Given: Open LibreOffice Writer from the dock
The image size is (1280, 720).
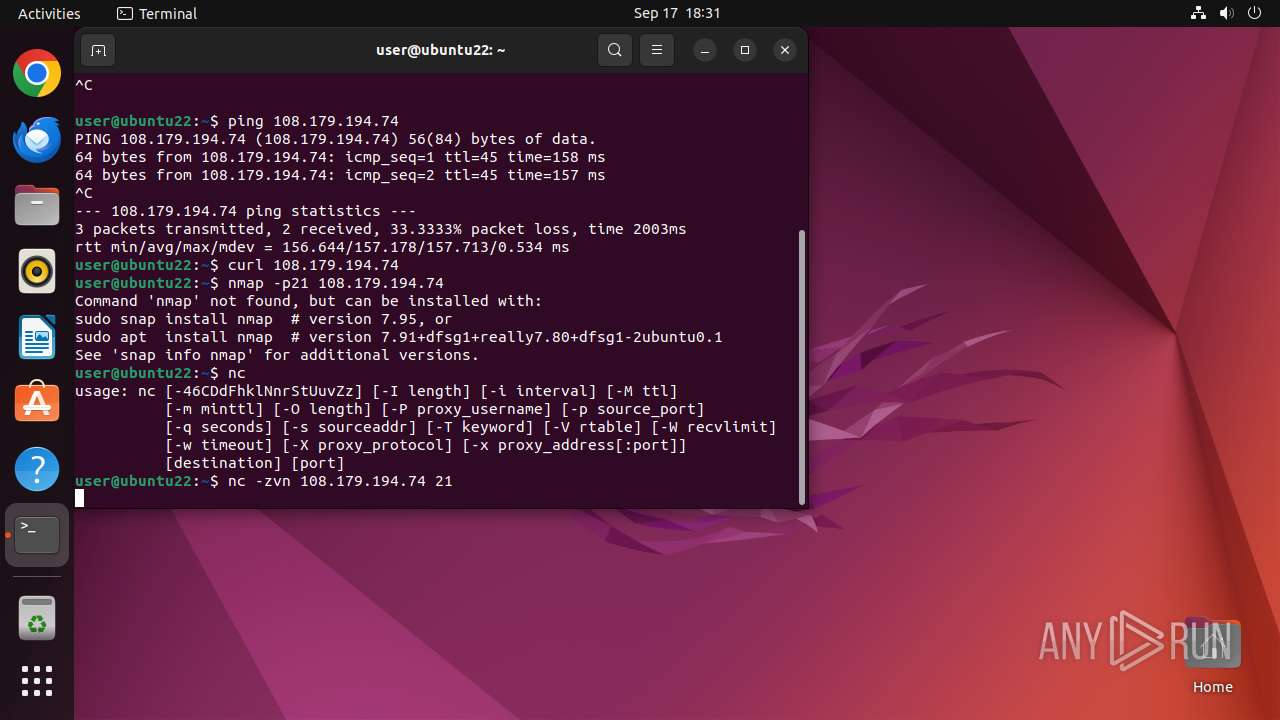Looking at the screenshot, I should (x=37, y=337).
